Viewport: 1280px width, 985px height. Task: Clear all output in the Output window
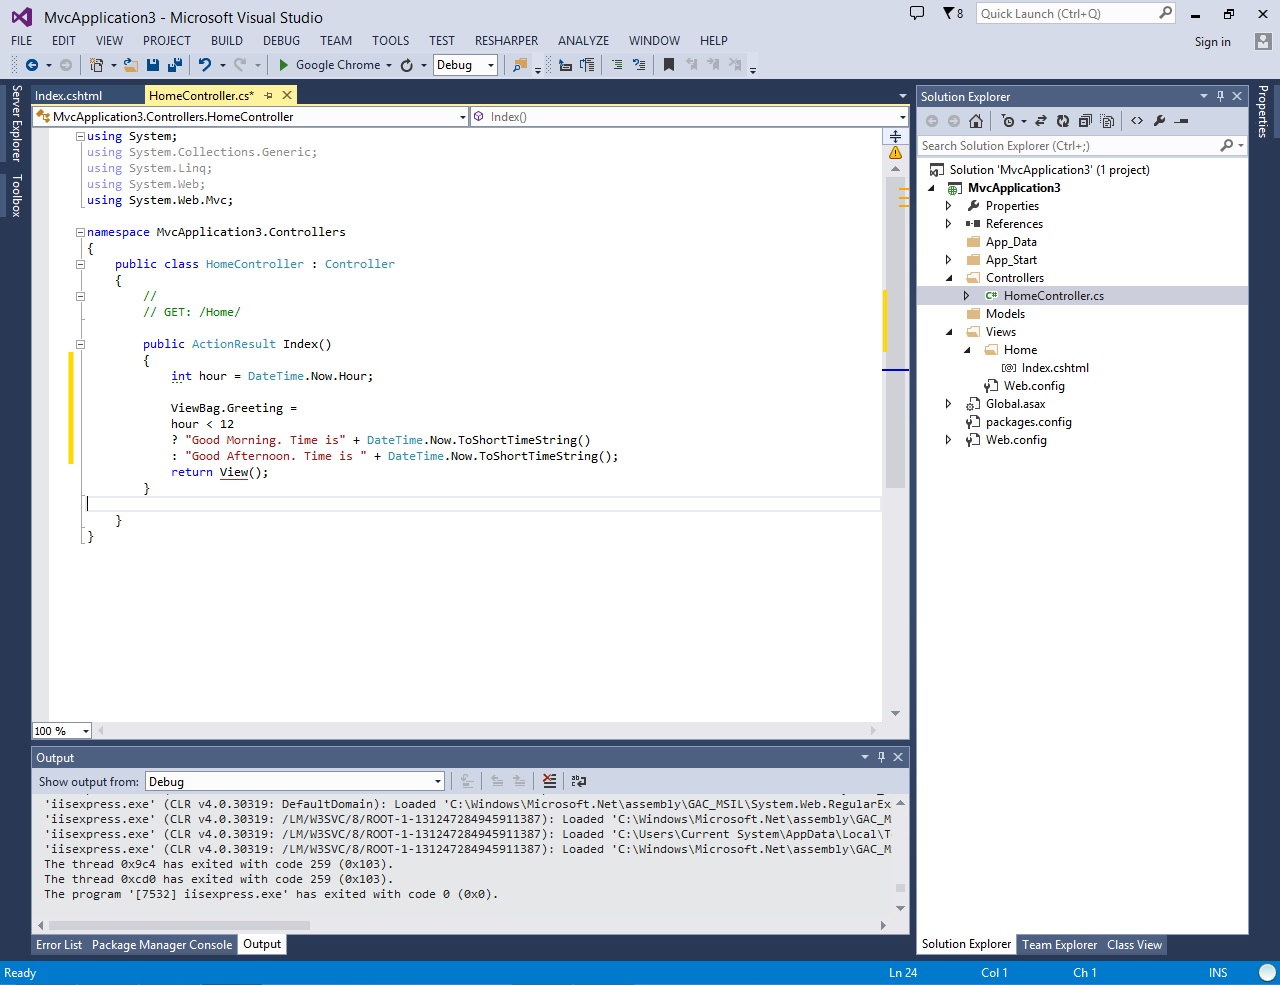click(x=549, y=781)
